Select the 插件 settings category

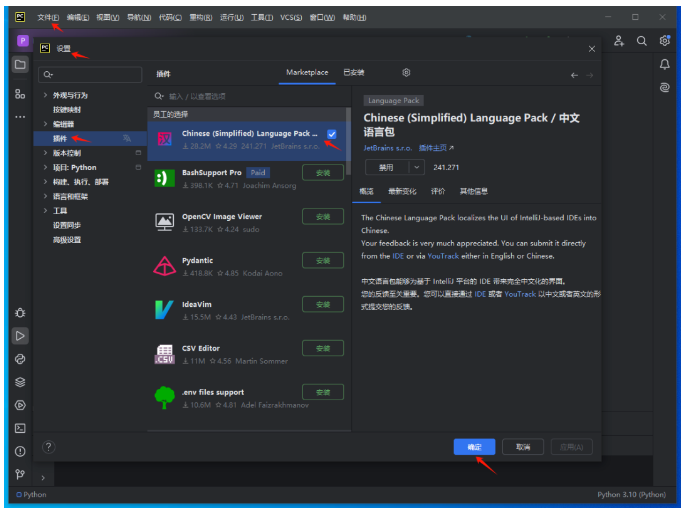[x=90, y=139]
